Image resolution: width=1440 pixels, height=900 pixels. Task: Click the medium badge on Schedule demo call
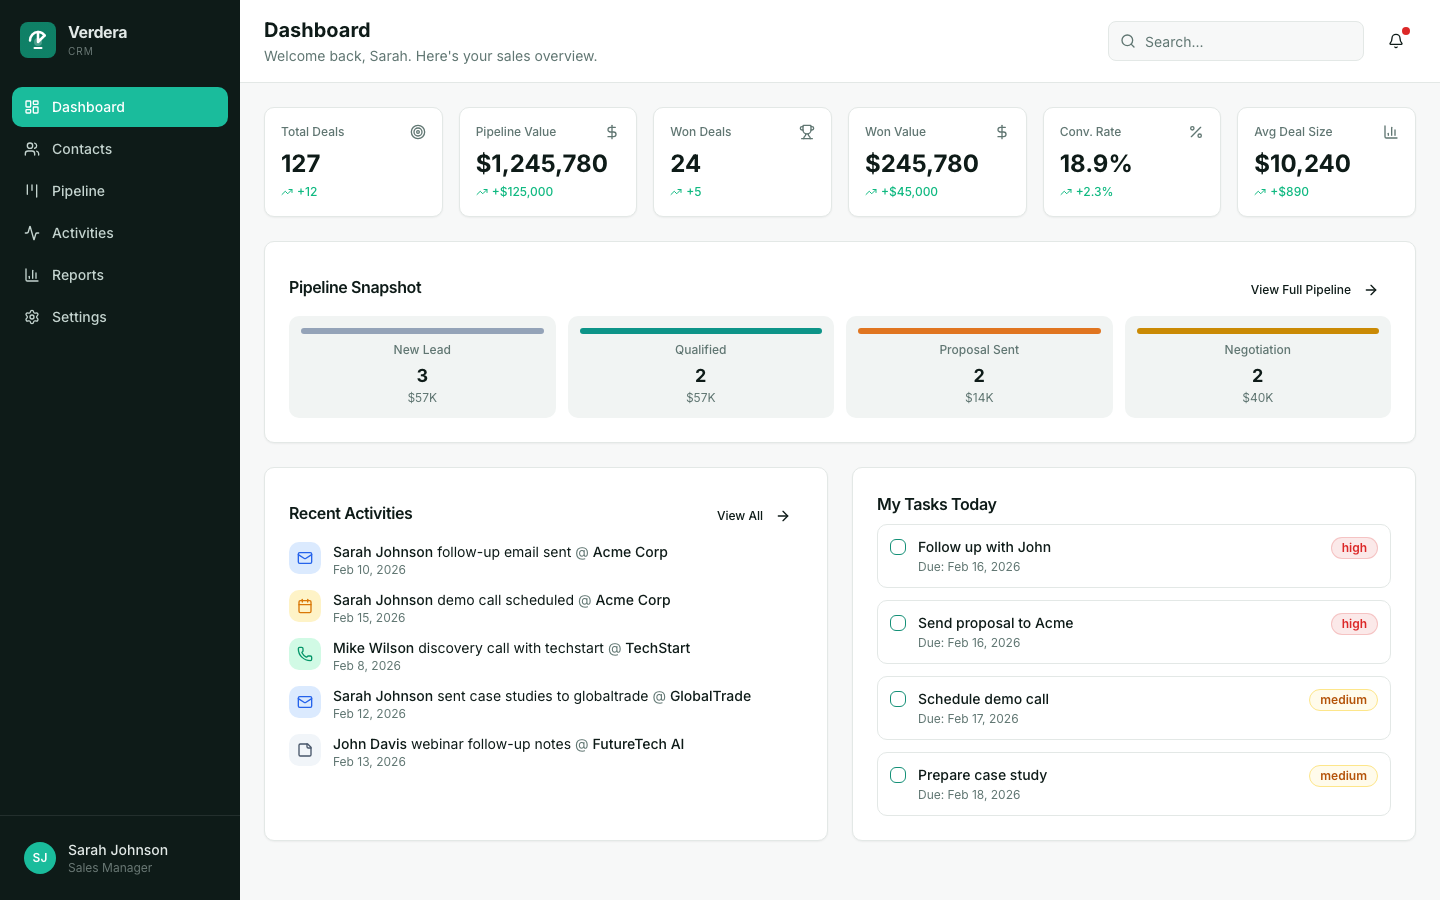point(1343,700)
